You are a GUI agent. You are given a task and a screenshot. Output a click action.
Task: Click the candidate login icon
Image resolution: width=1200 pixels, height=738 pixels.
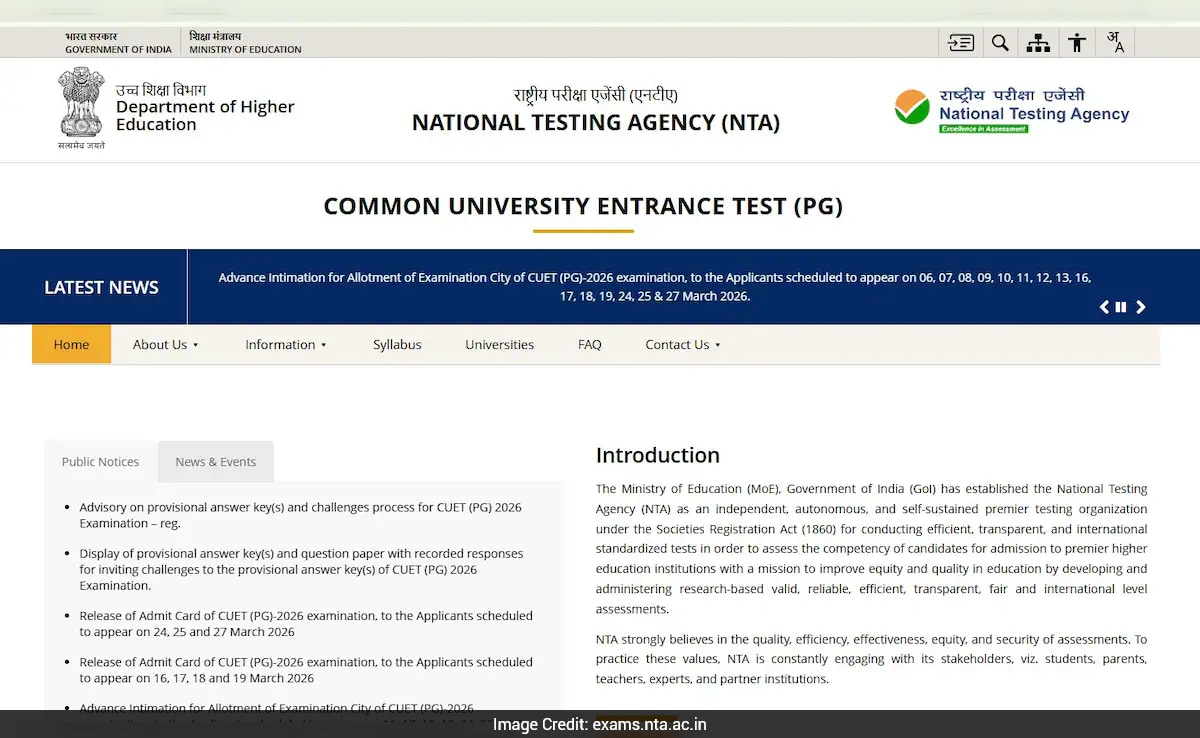coord(960,42)
